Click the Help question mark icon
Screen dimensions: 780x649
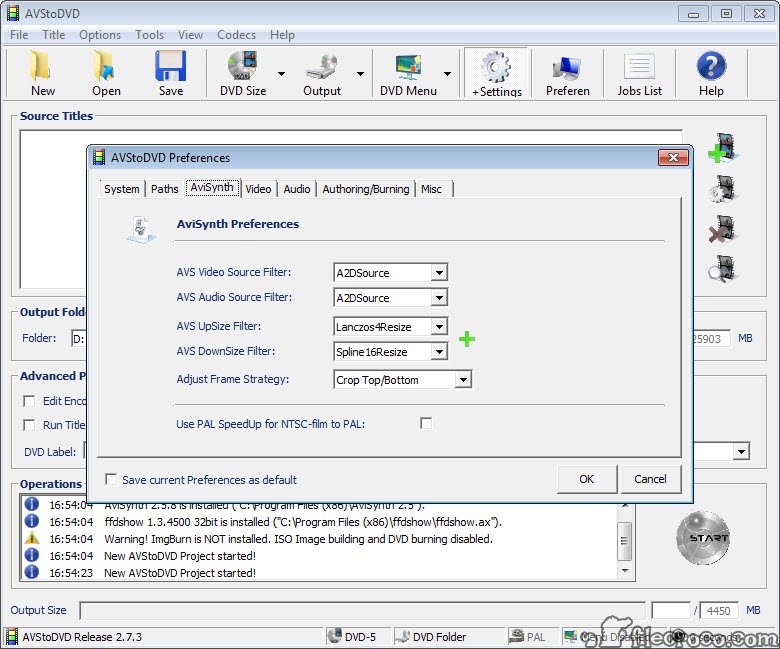point(711,66)
